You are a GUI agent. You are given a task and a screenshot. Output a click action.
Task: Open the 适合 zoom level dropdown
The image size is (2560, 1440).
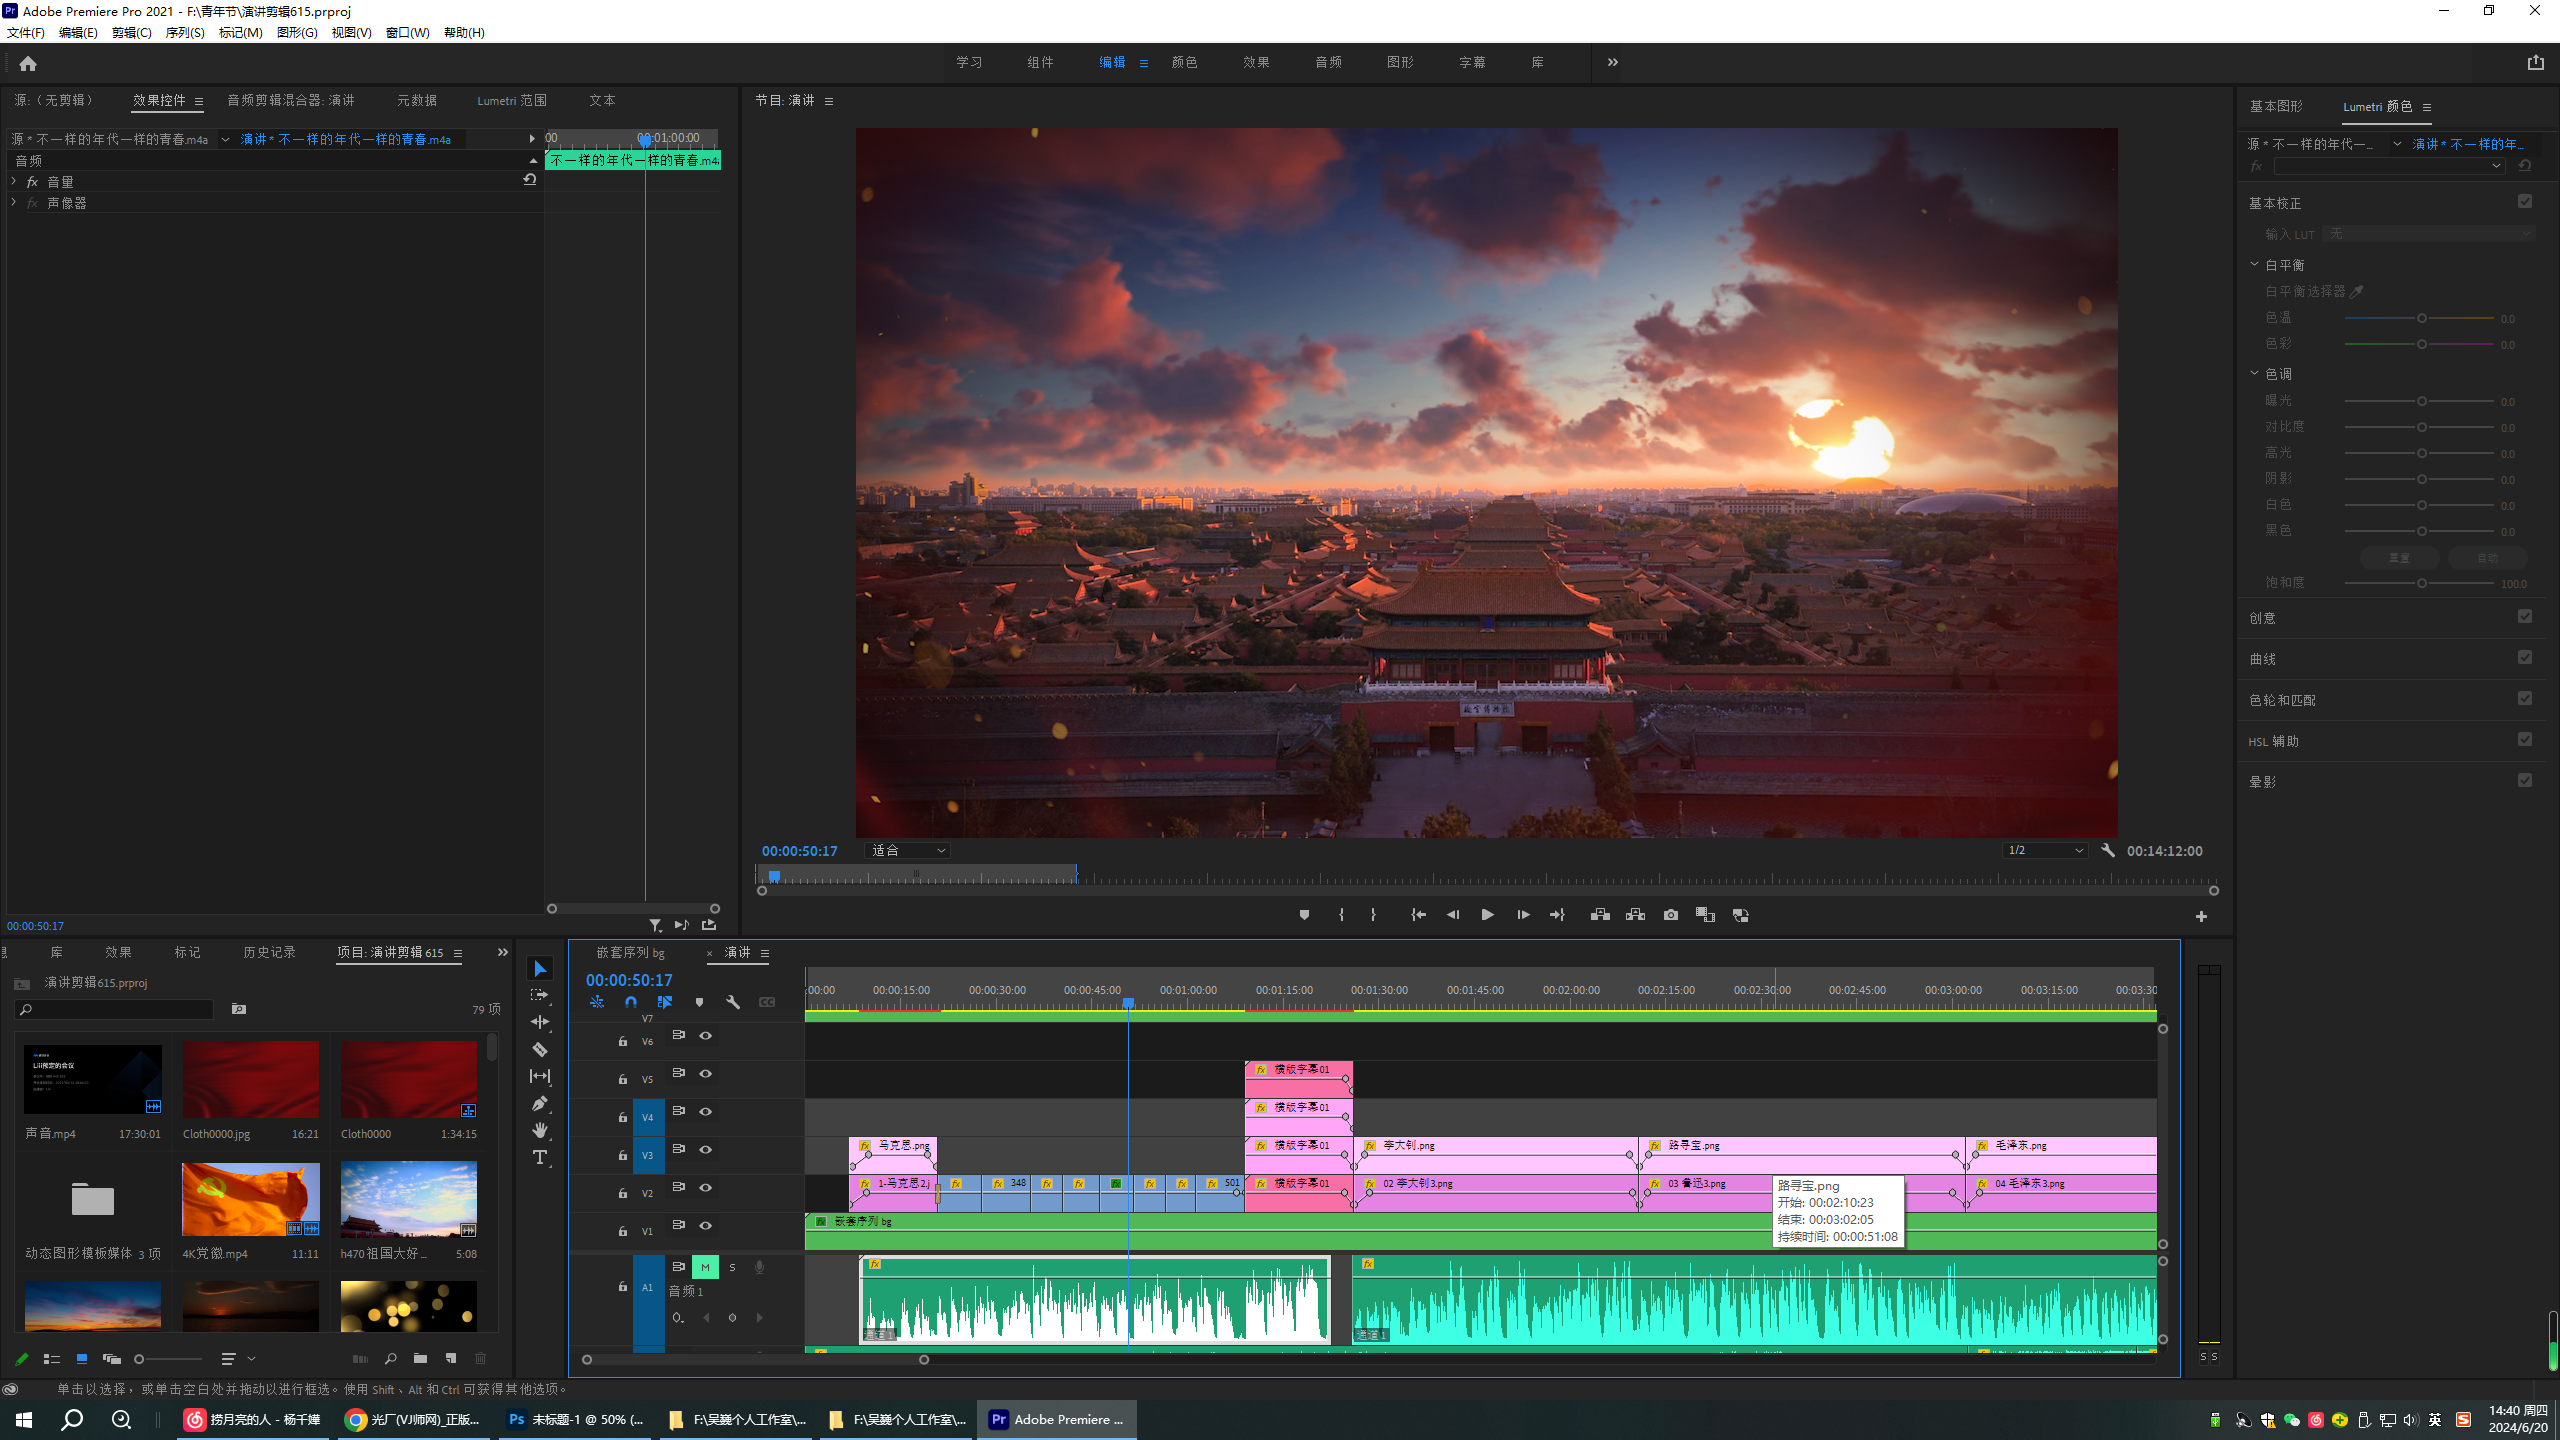(x=907, y=850)
